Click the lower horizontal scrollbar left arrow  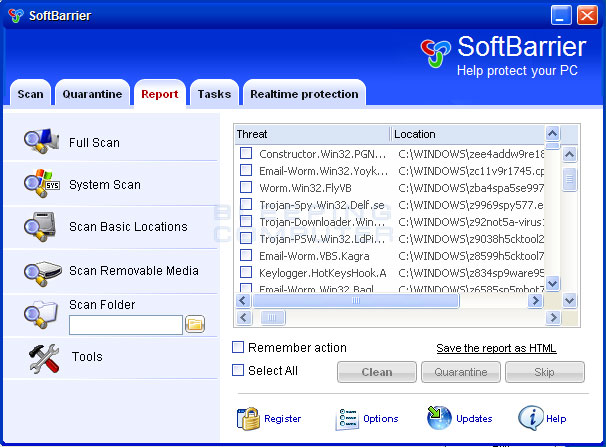point(243,318)
